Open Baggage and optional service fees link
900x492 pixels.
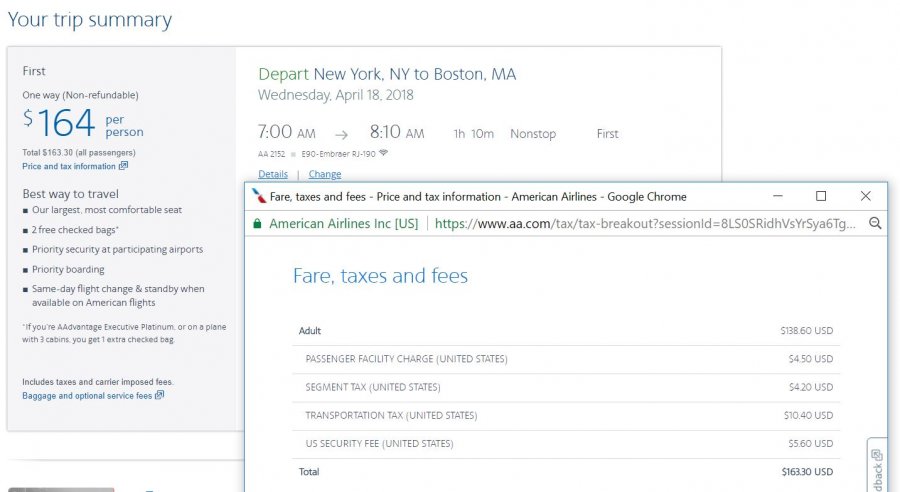coord(87,396)
